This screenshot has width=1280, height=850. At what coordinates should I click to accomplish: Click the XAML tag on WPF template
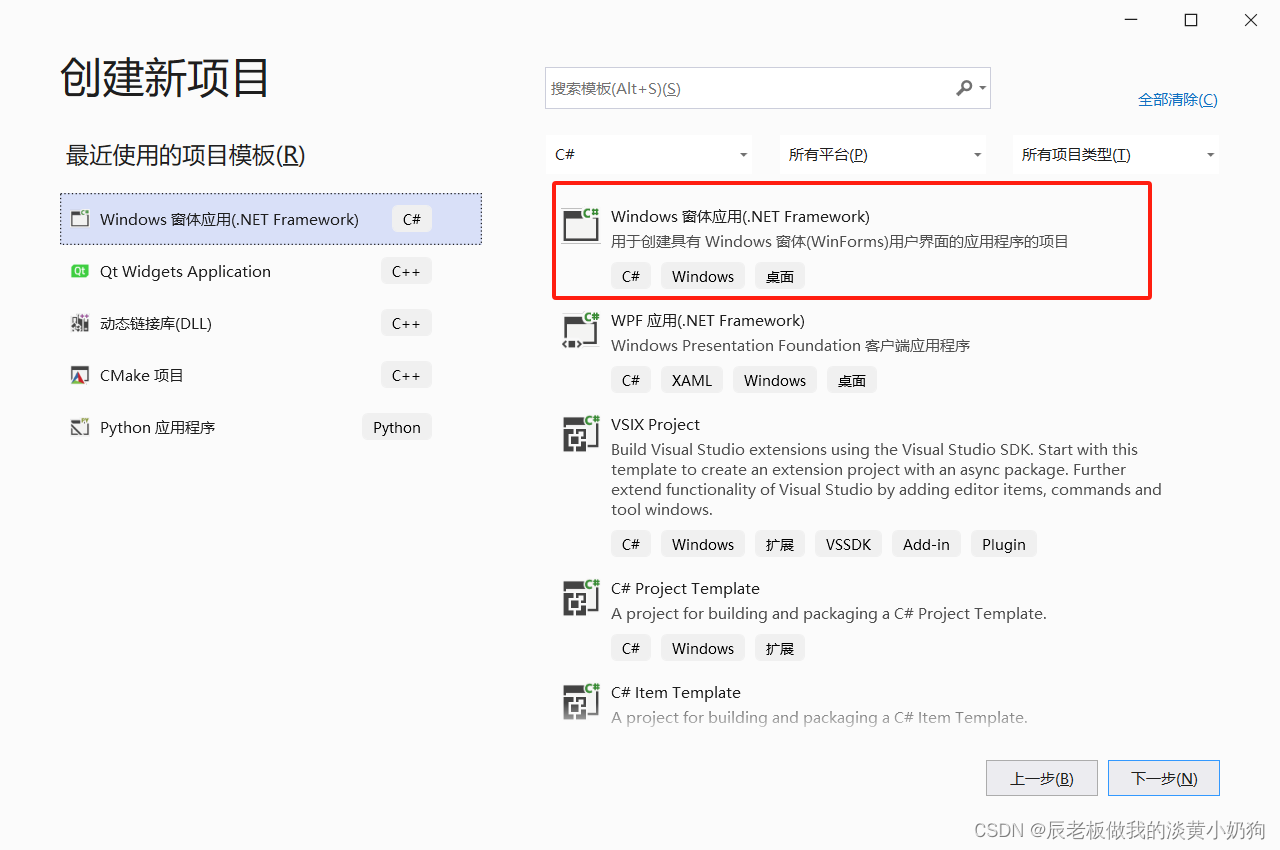(691, 380)
